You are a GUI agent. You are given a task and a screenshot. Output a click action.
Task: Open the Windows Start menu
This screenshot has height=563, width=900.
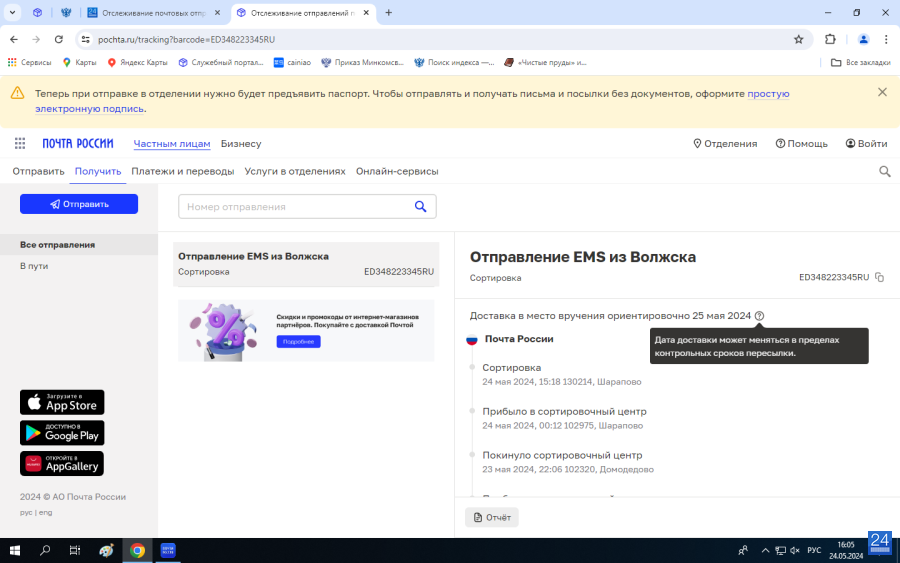click(15, 550)
